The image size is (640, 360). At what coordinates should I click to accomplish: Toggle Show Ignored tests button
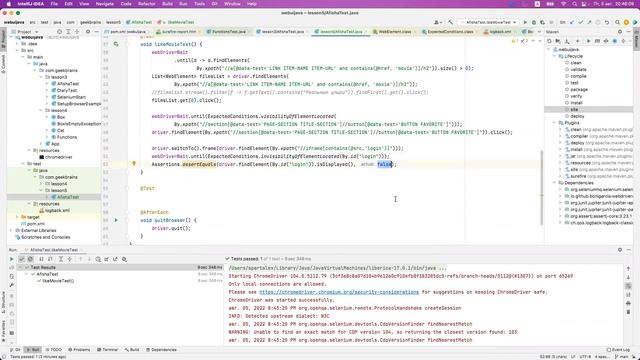[x=31, y=259]
